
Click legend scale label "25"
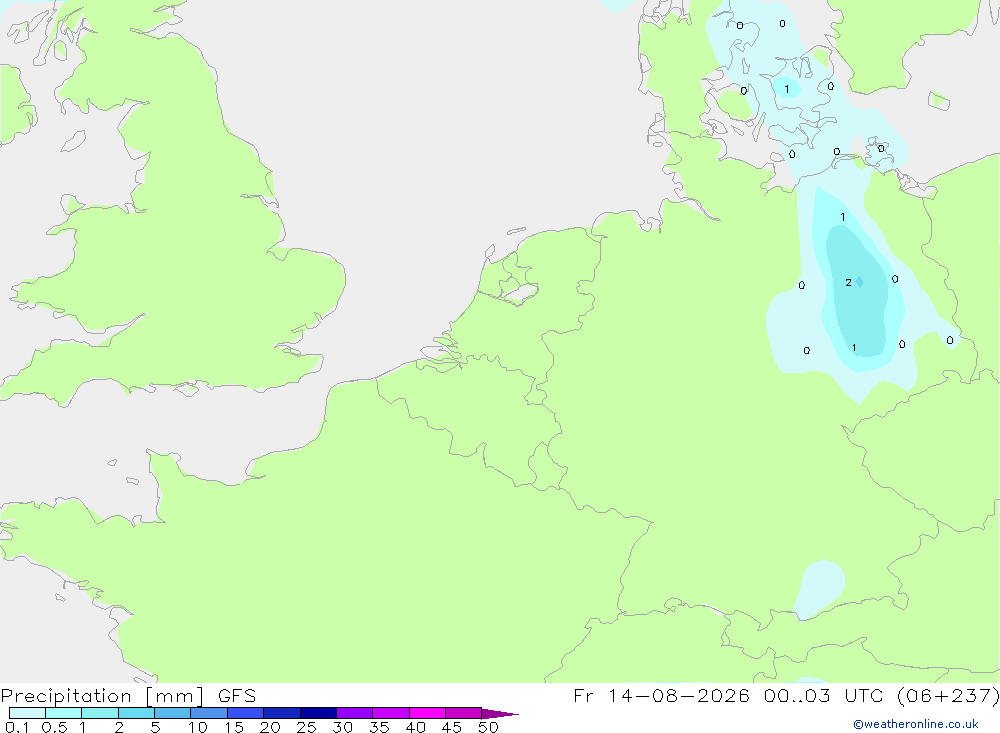point(306,727)
